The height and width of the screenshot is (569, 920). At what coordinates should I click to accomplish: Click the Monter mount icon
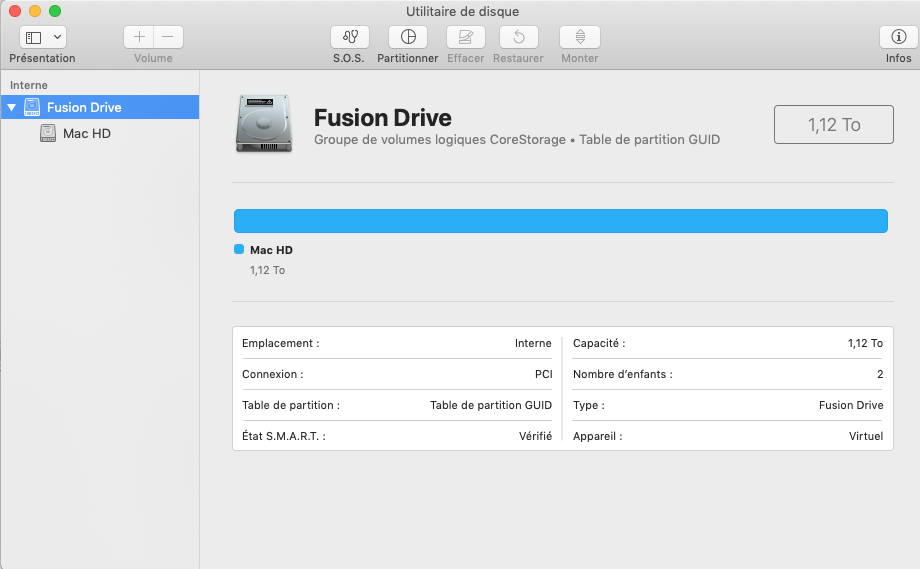pos(580,37)
